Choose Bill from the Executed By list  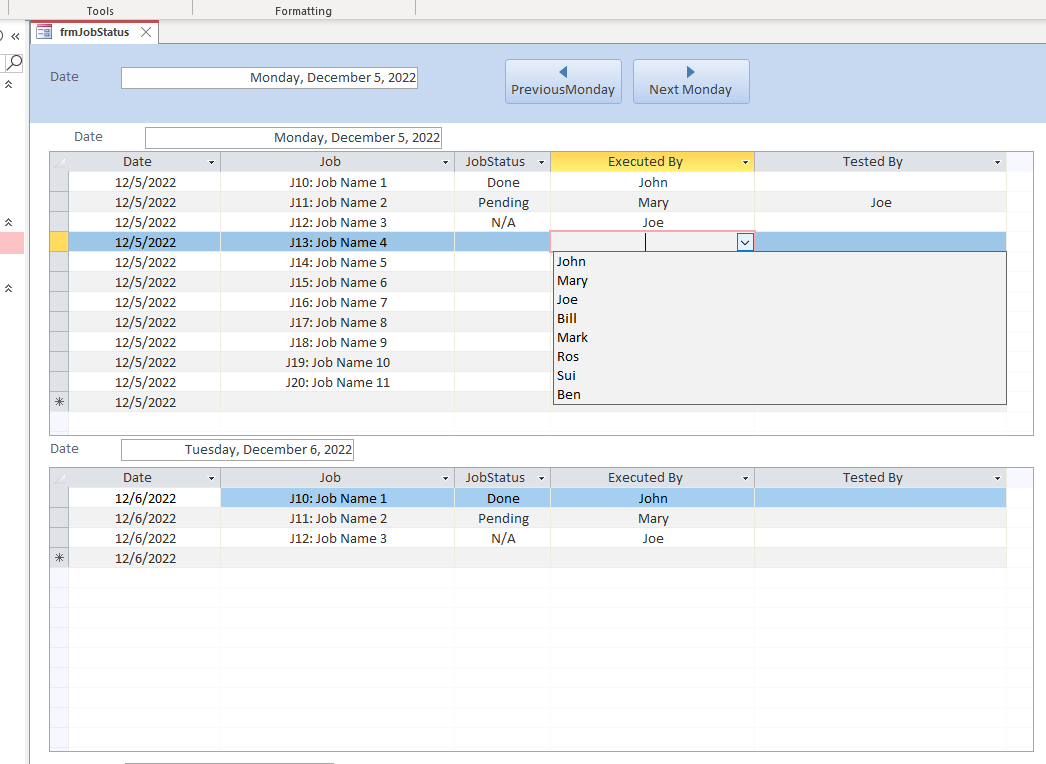pos(567,319)
